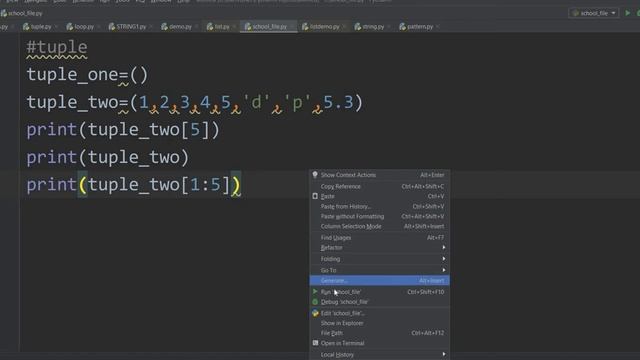Choose Copy Reference from the context menu
The image size is (640, 360).
(x=380, y=187)
